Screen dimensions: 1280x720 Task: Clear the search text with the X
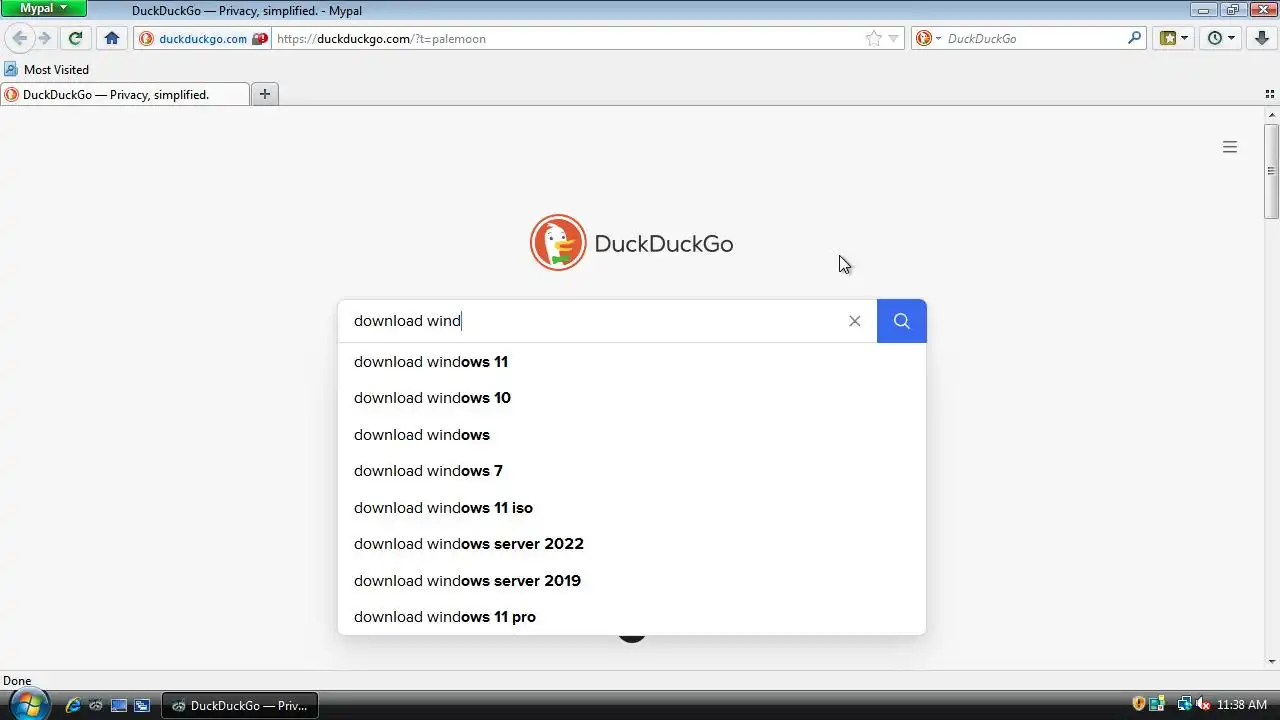pyautogui.click(x=855, y=321)
